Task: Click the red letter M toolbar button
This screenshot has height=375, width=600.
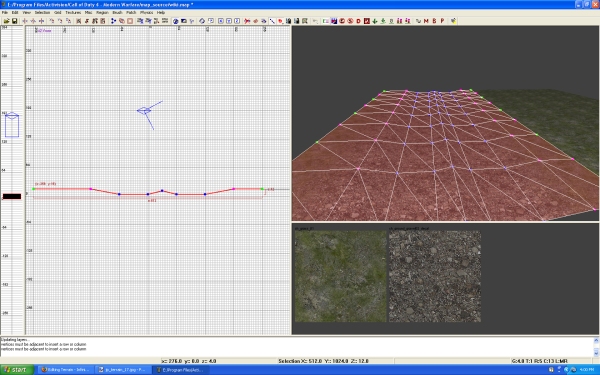Action: click(426, 21)
